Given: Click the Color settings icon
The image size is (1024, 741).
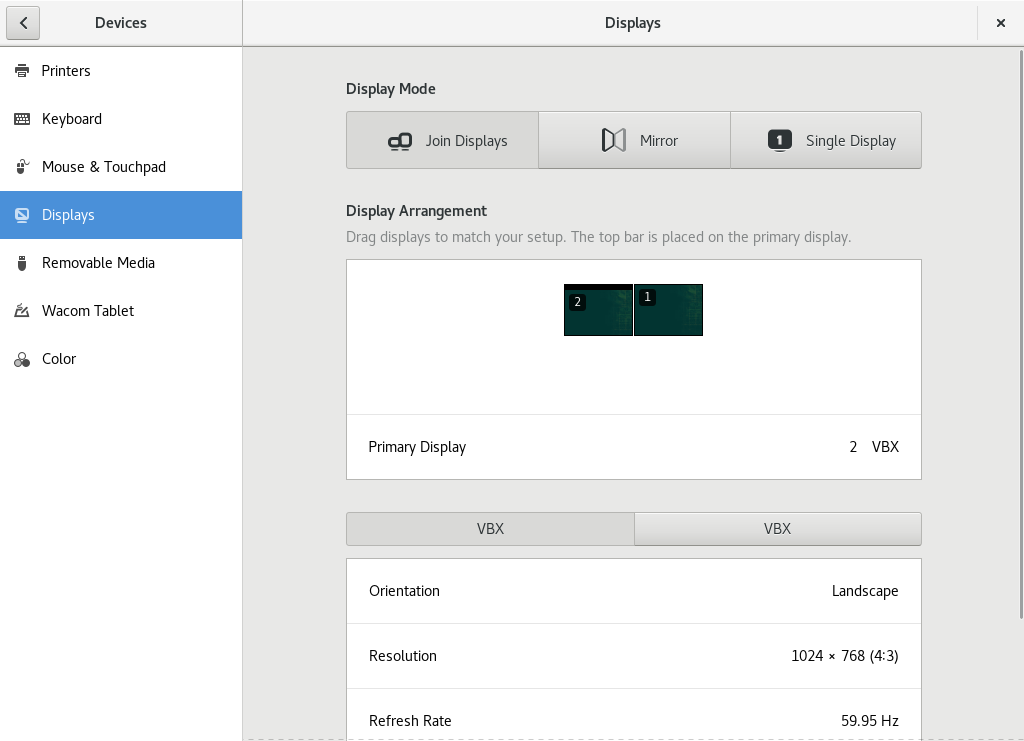Looking at the screenshot, I should tap(22, 359).
